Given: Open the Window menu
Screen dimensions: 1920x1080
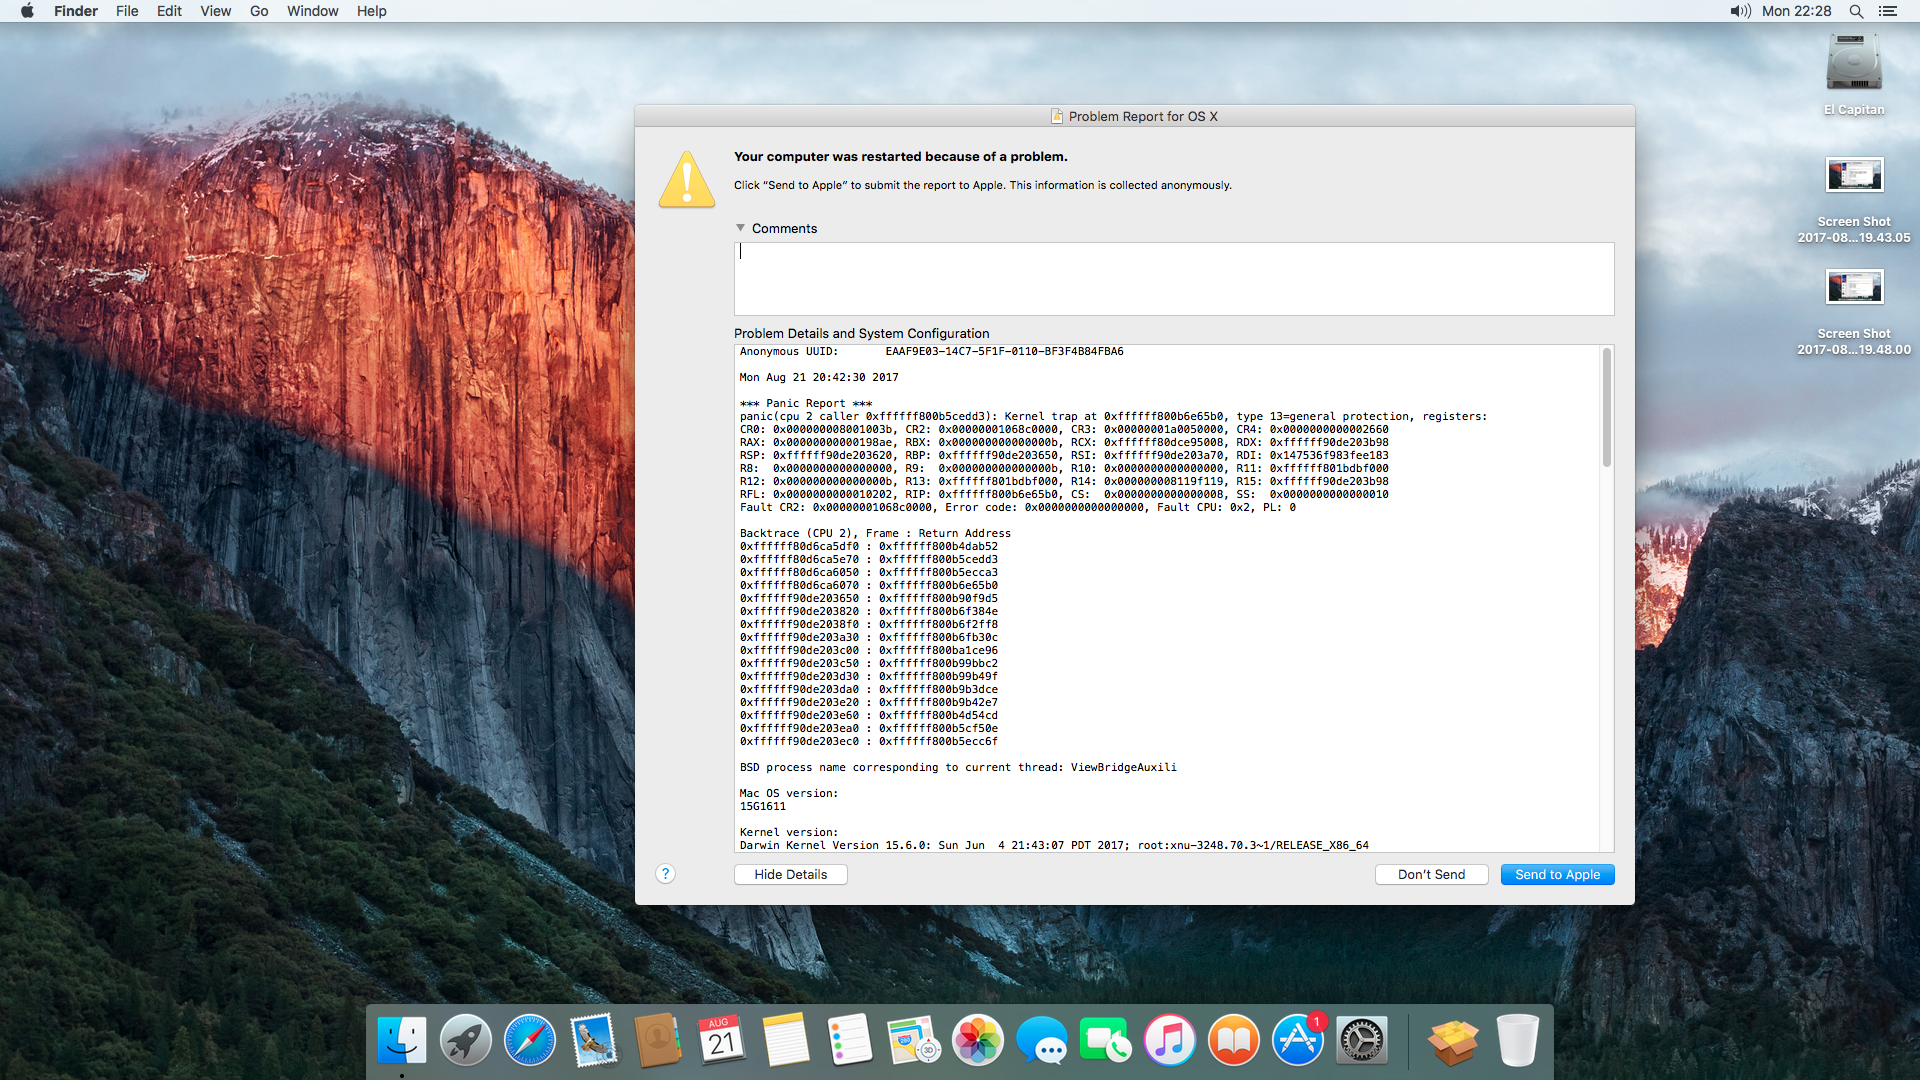Looking at the screenshot, I should 312,11.
